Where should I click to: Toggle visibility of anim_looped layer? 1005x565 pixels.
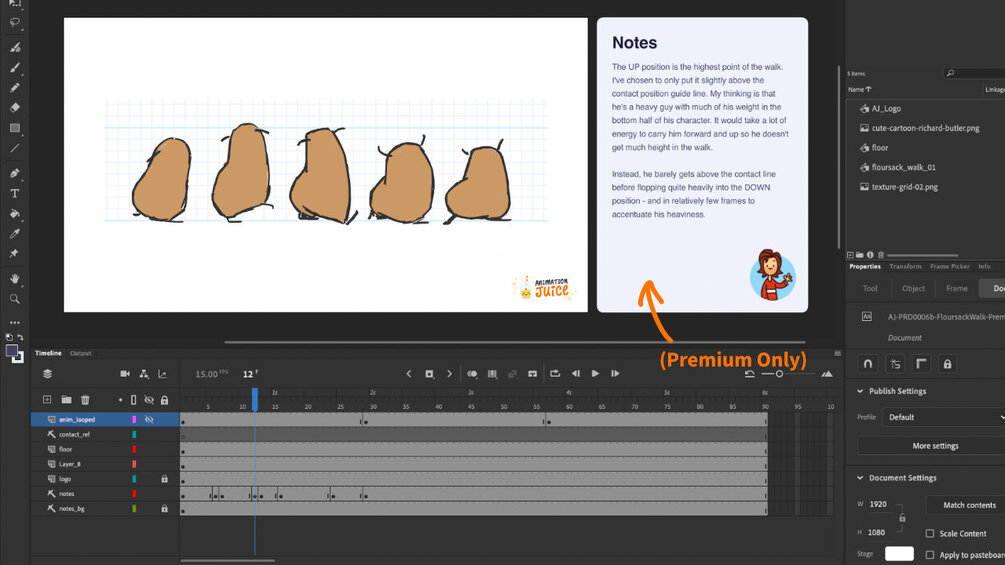click(149, 420)
